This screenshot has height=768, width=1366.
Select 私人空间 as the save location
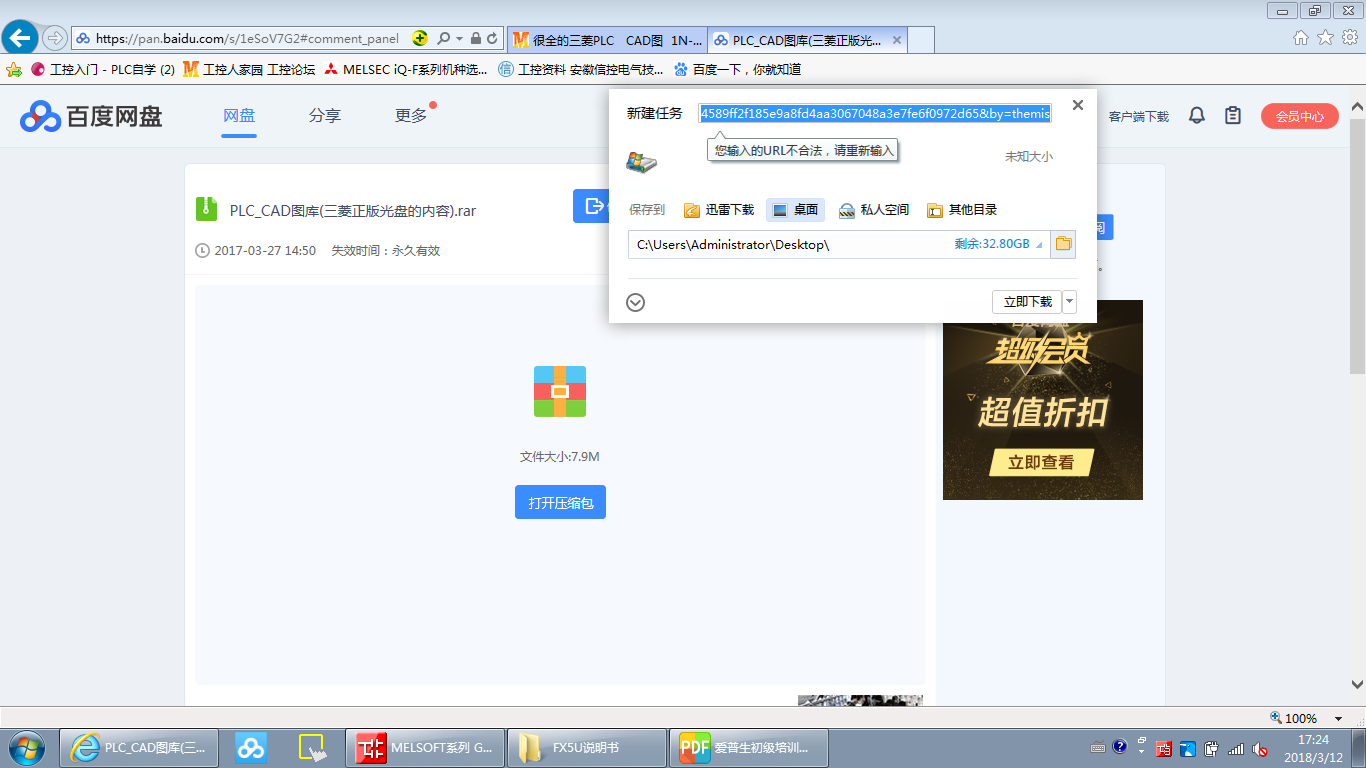873,210
